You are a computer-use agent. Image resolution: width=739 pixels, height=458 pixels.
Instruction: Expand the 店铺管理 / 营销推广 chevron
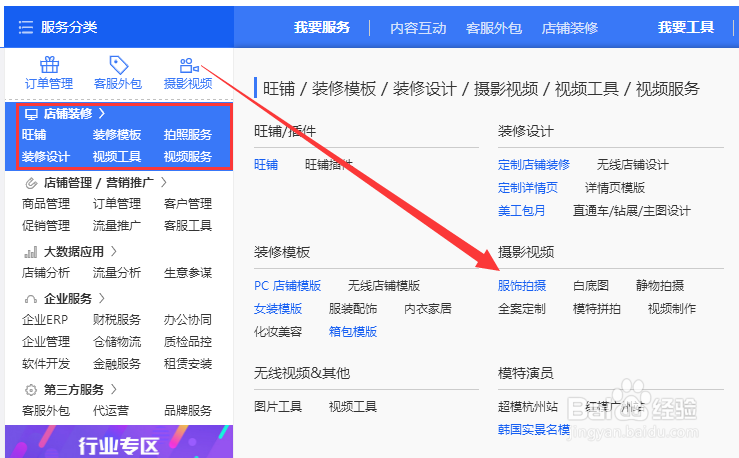click(164, 182)
